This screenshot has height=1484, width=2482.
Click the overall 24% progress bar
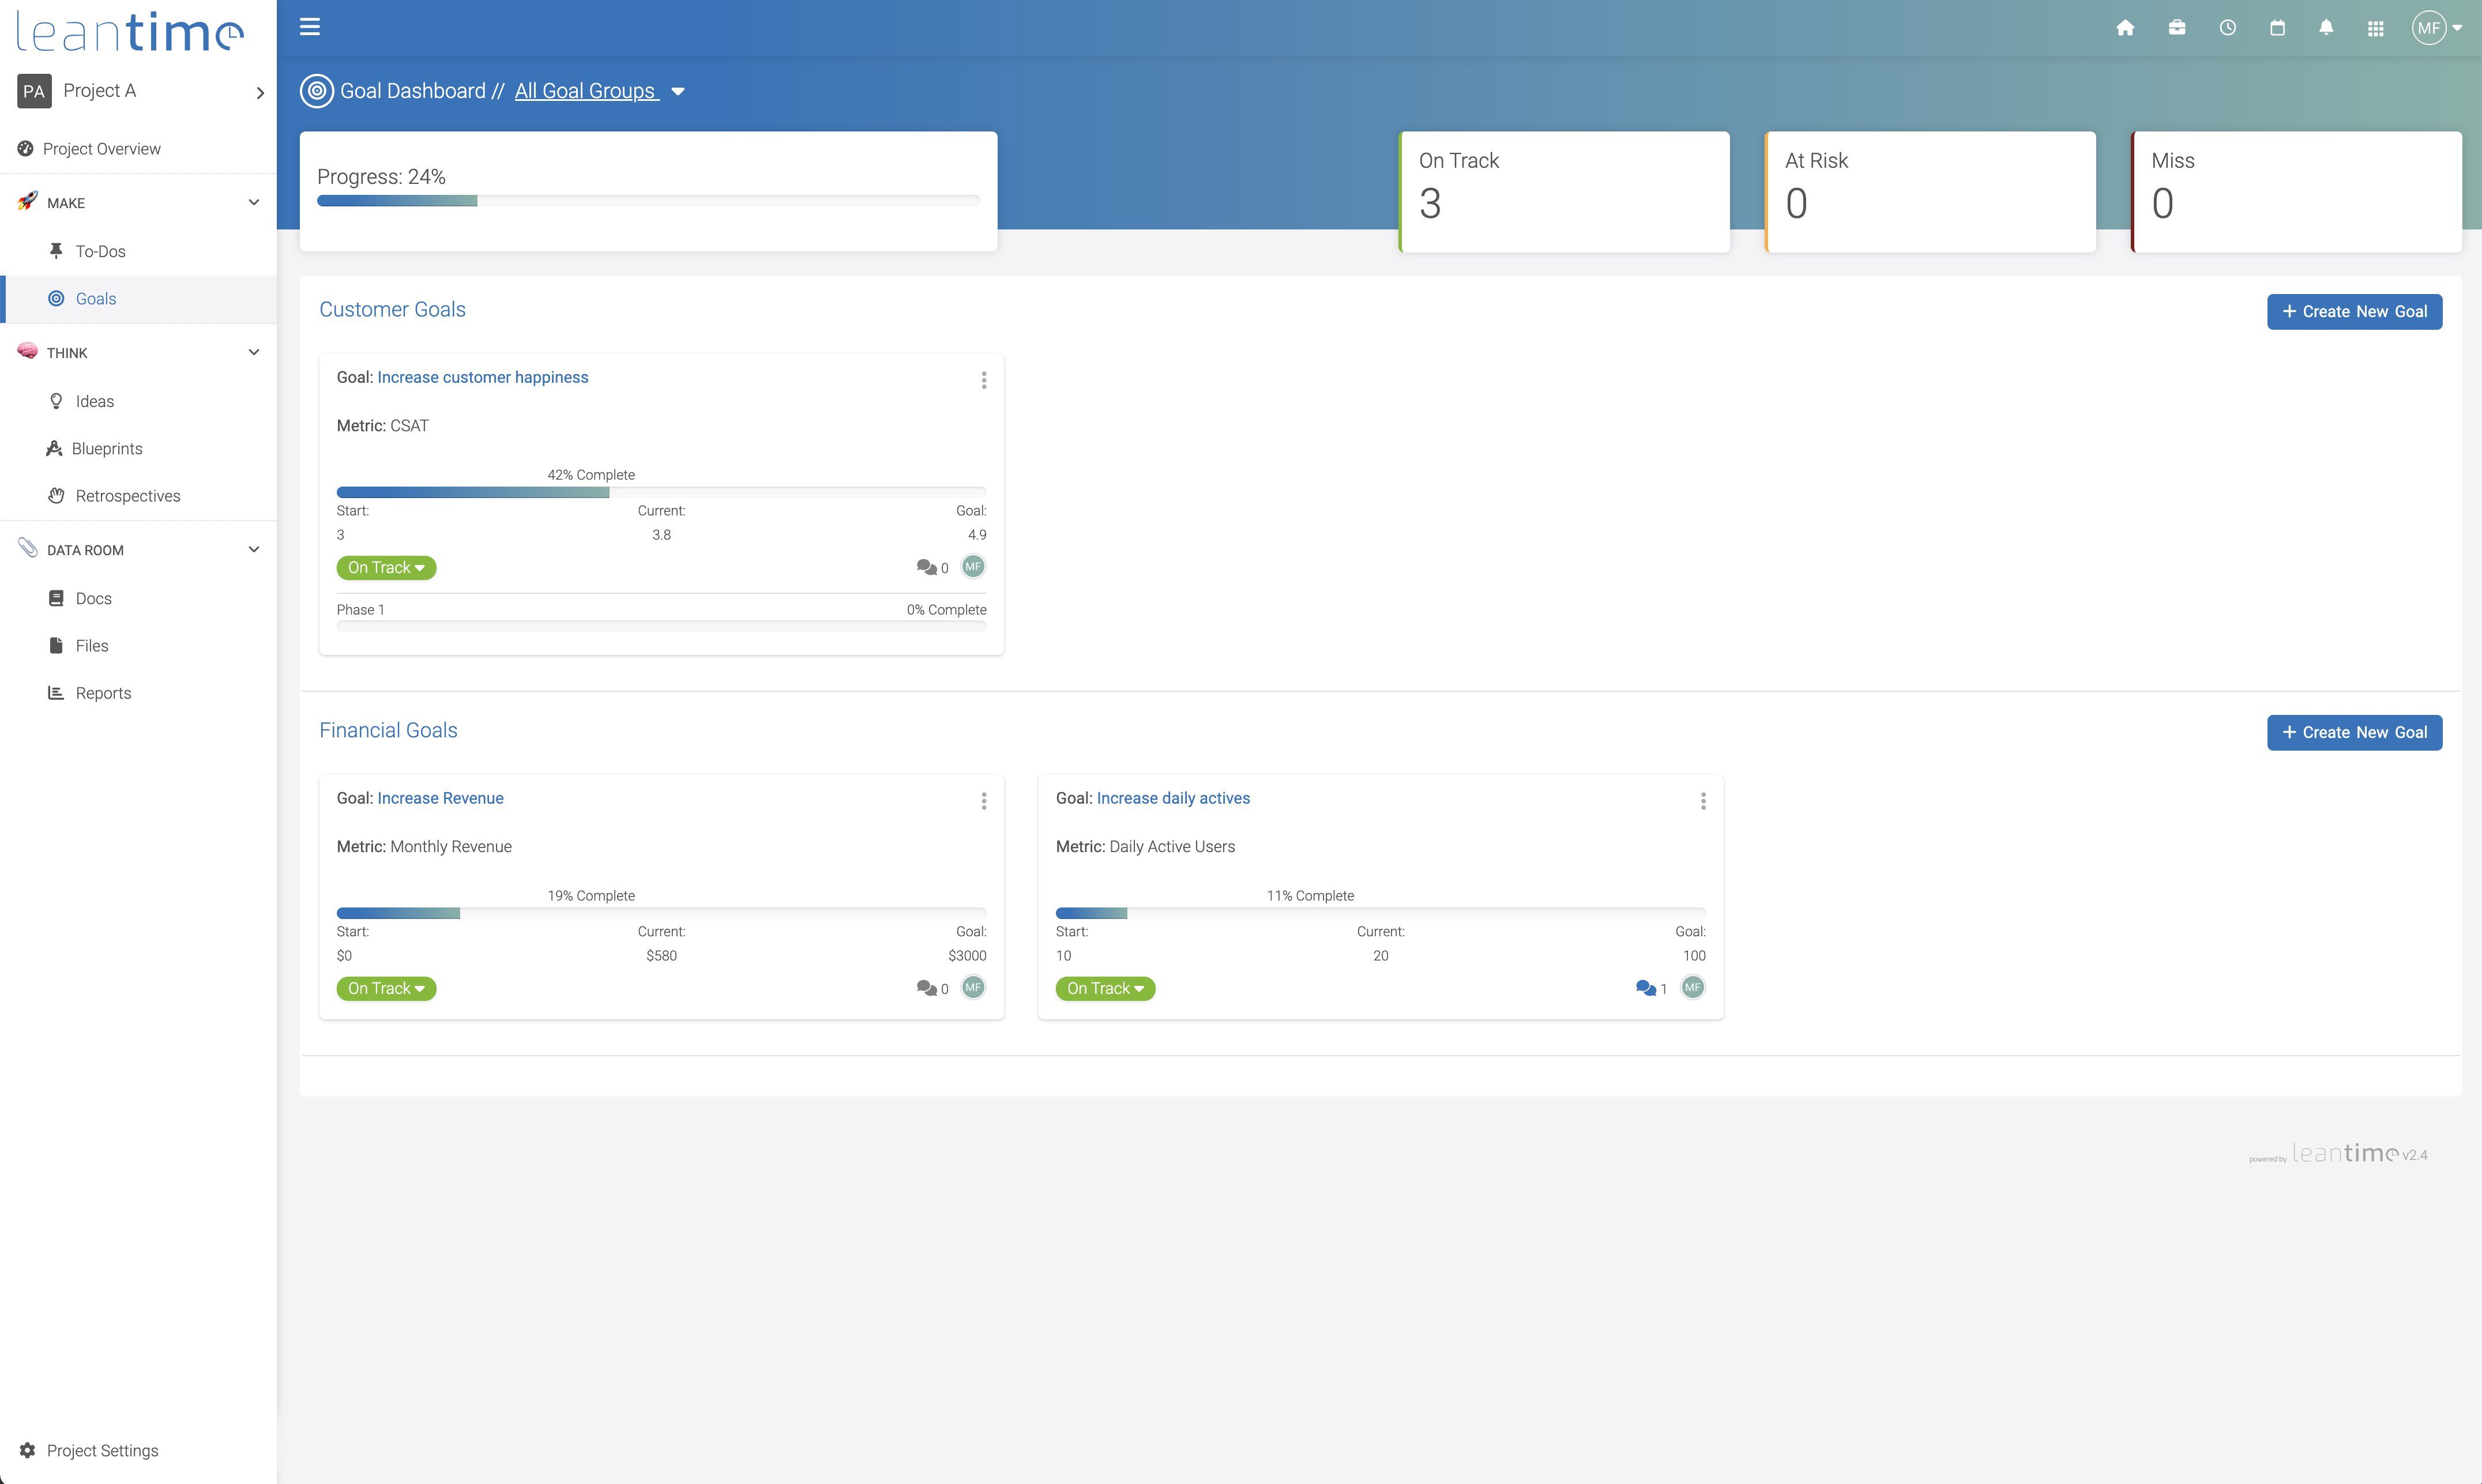[x=648, y=201]
